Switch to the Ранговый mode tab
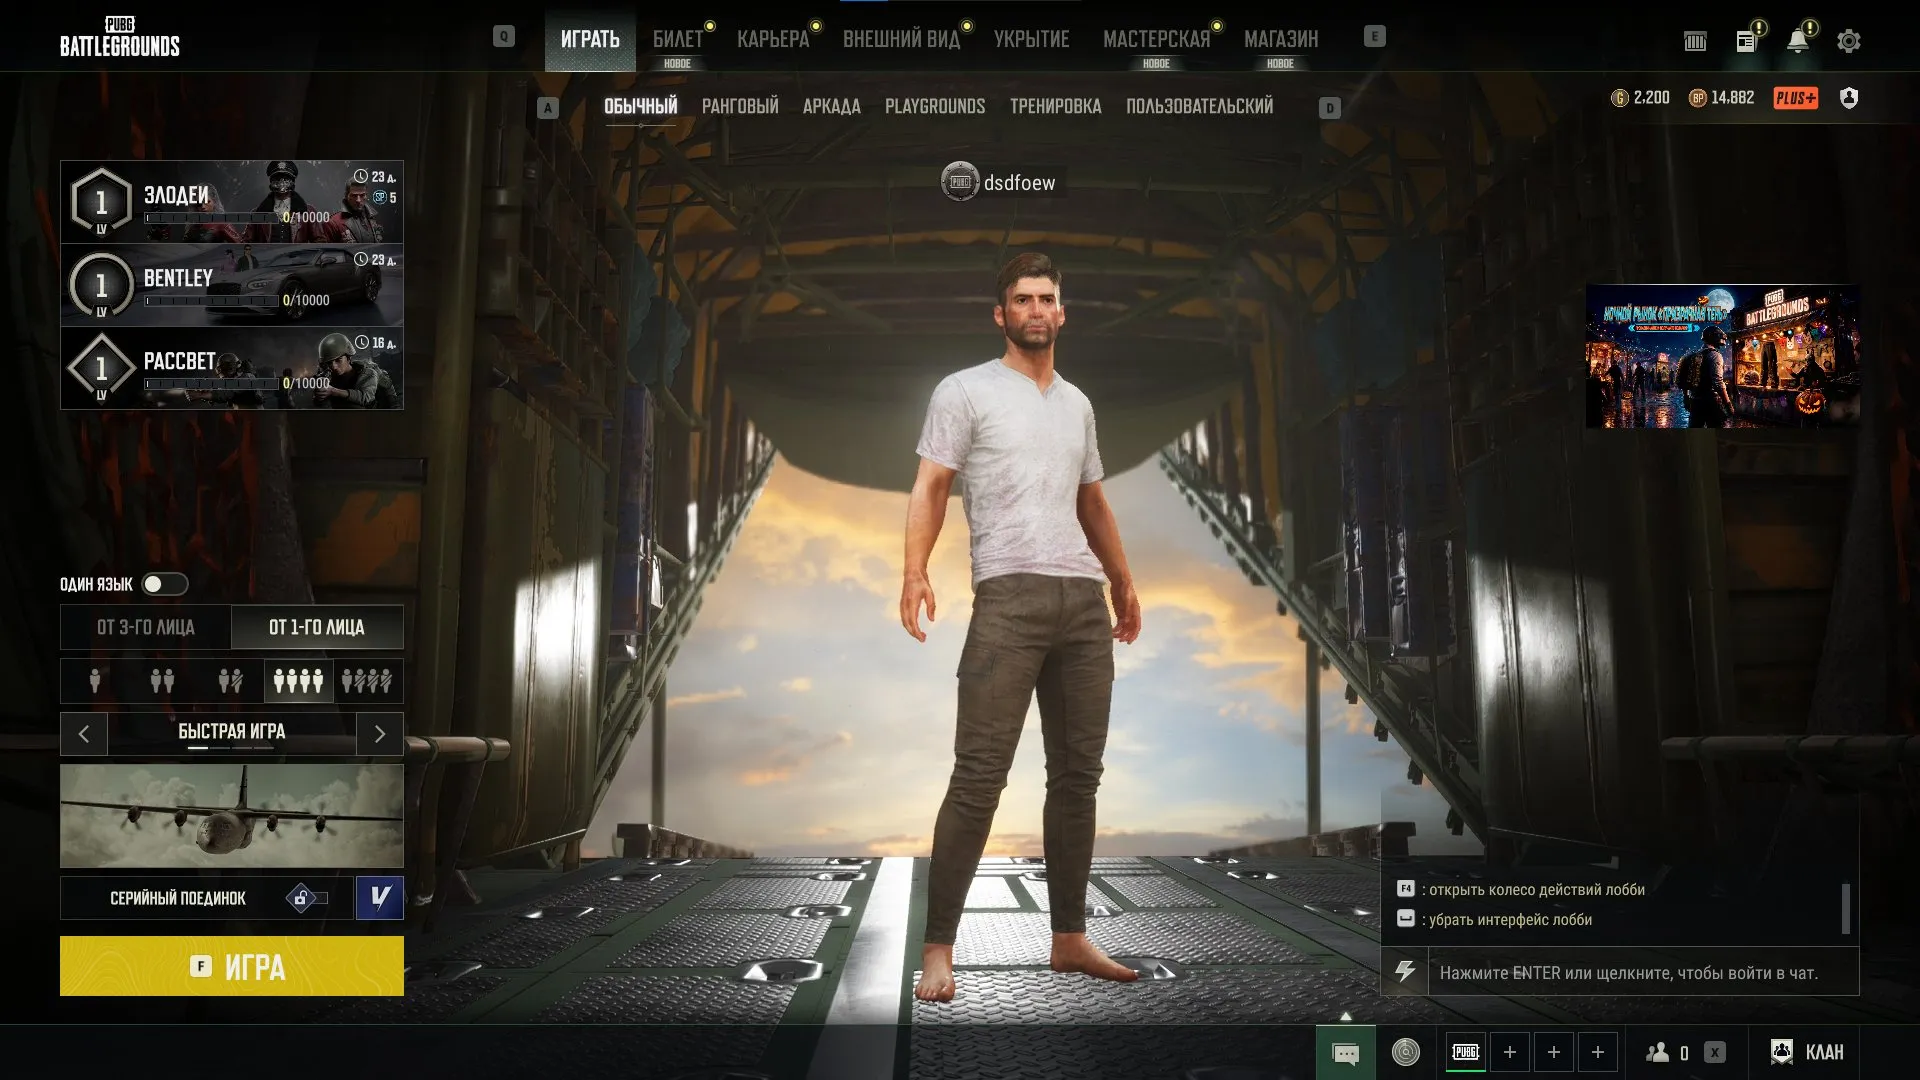This screenshot has width=1920, height=1080. click(740, 106)
